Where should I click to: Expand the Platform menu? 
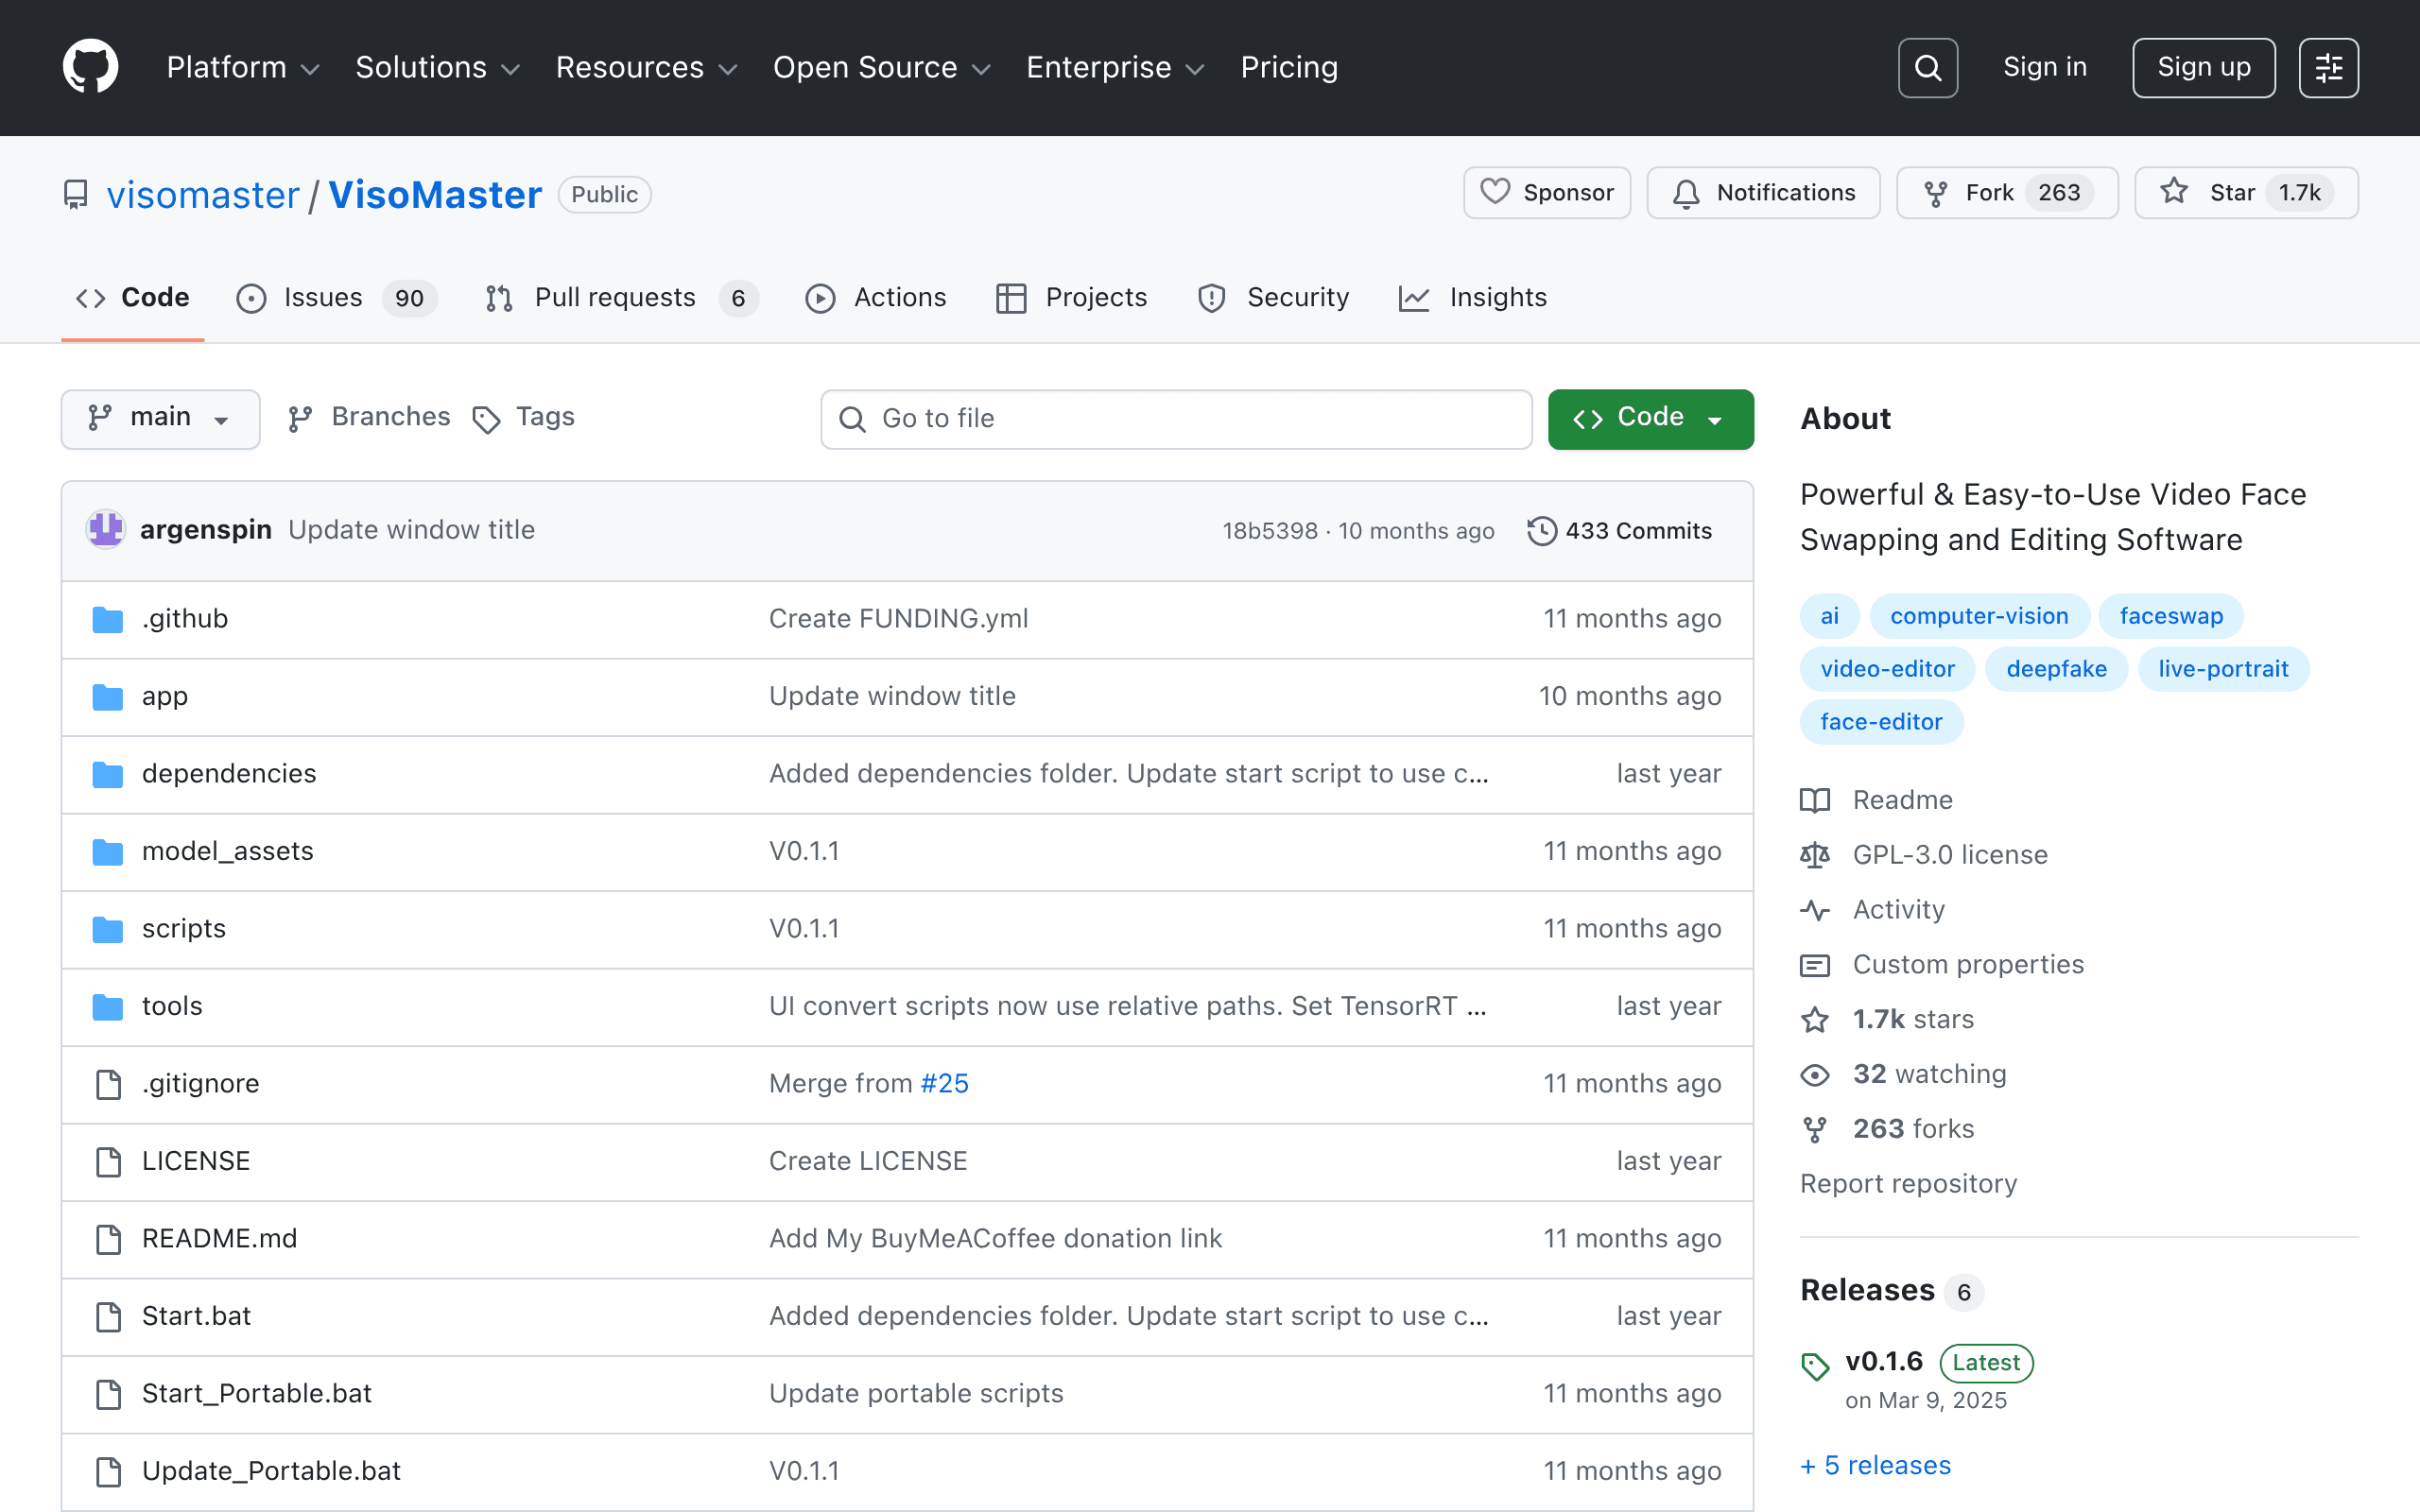coord(243,67)
